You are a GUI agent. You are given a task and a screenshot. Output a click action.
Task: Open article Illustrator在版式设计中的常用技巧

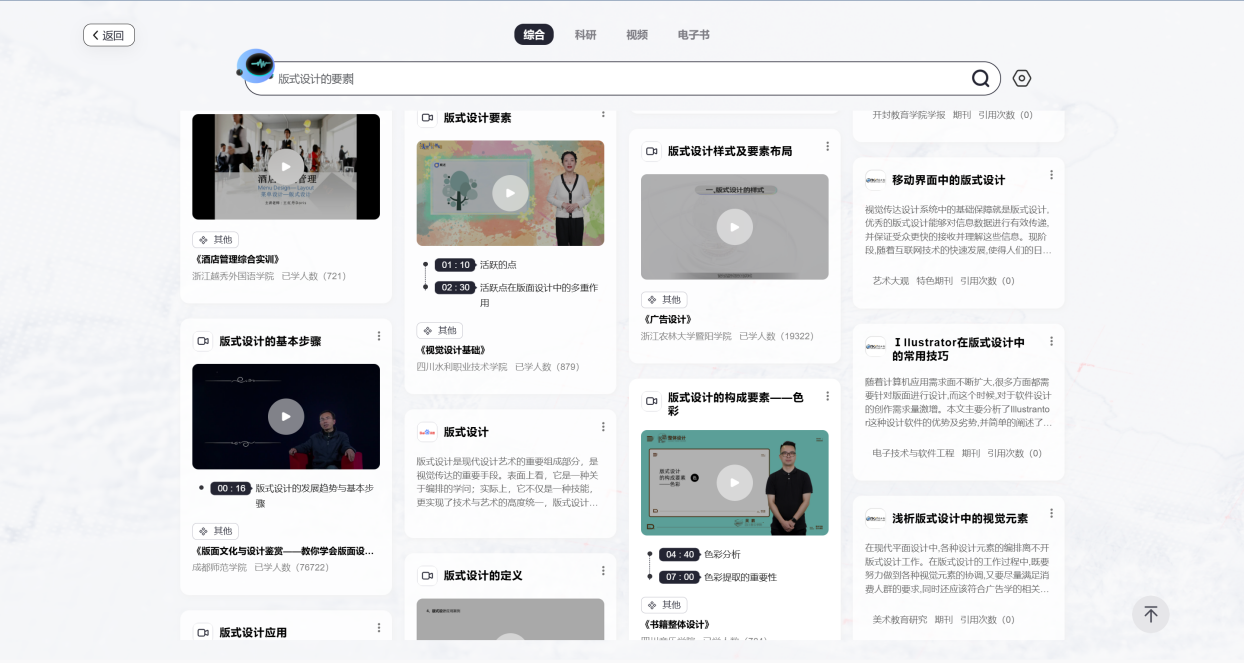(x=958, y=349)
